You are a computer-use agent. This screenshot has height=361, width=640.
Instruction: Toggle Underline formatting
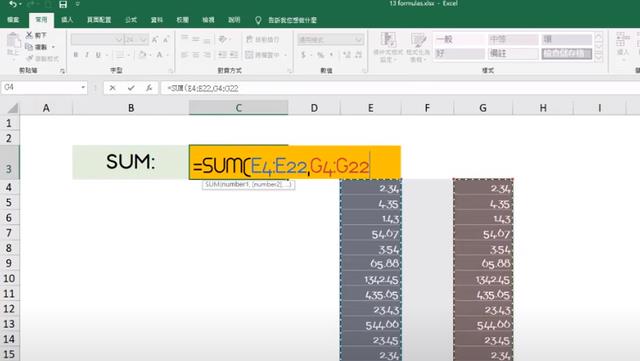(98, 55)
